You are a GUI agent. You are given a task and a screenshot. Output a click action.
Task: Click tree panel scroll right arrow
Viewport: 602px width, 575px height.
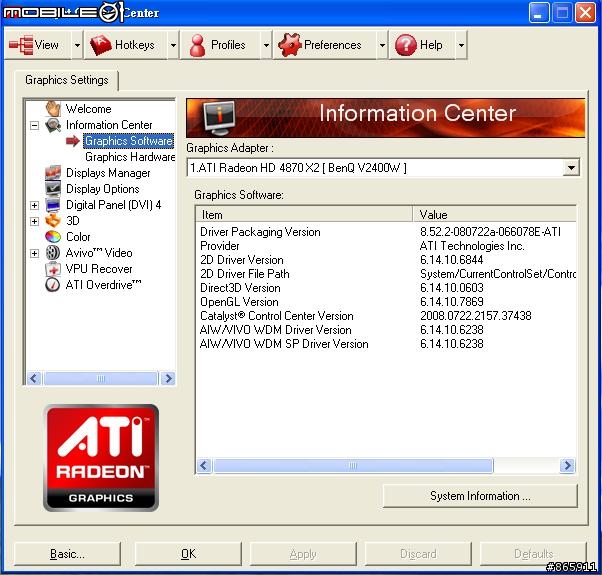point(168,378)
